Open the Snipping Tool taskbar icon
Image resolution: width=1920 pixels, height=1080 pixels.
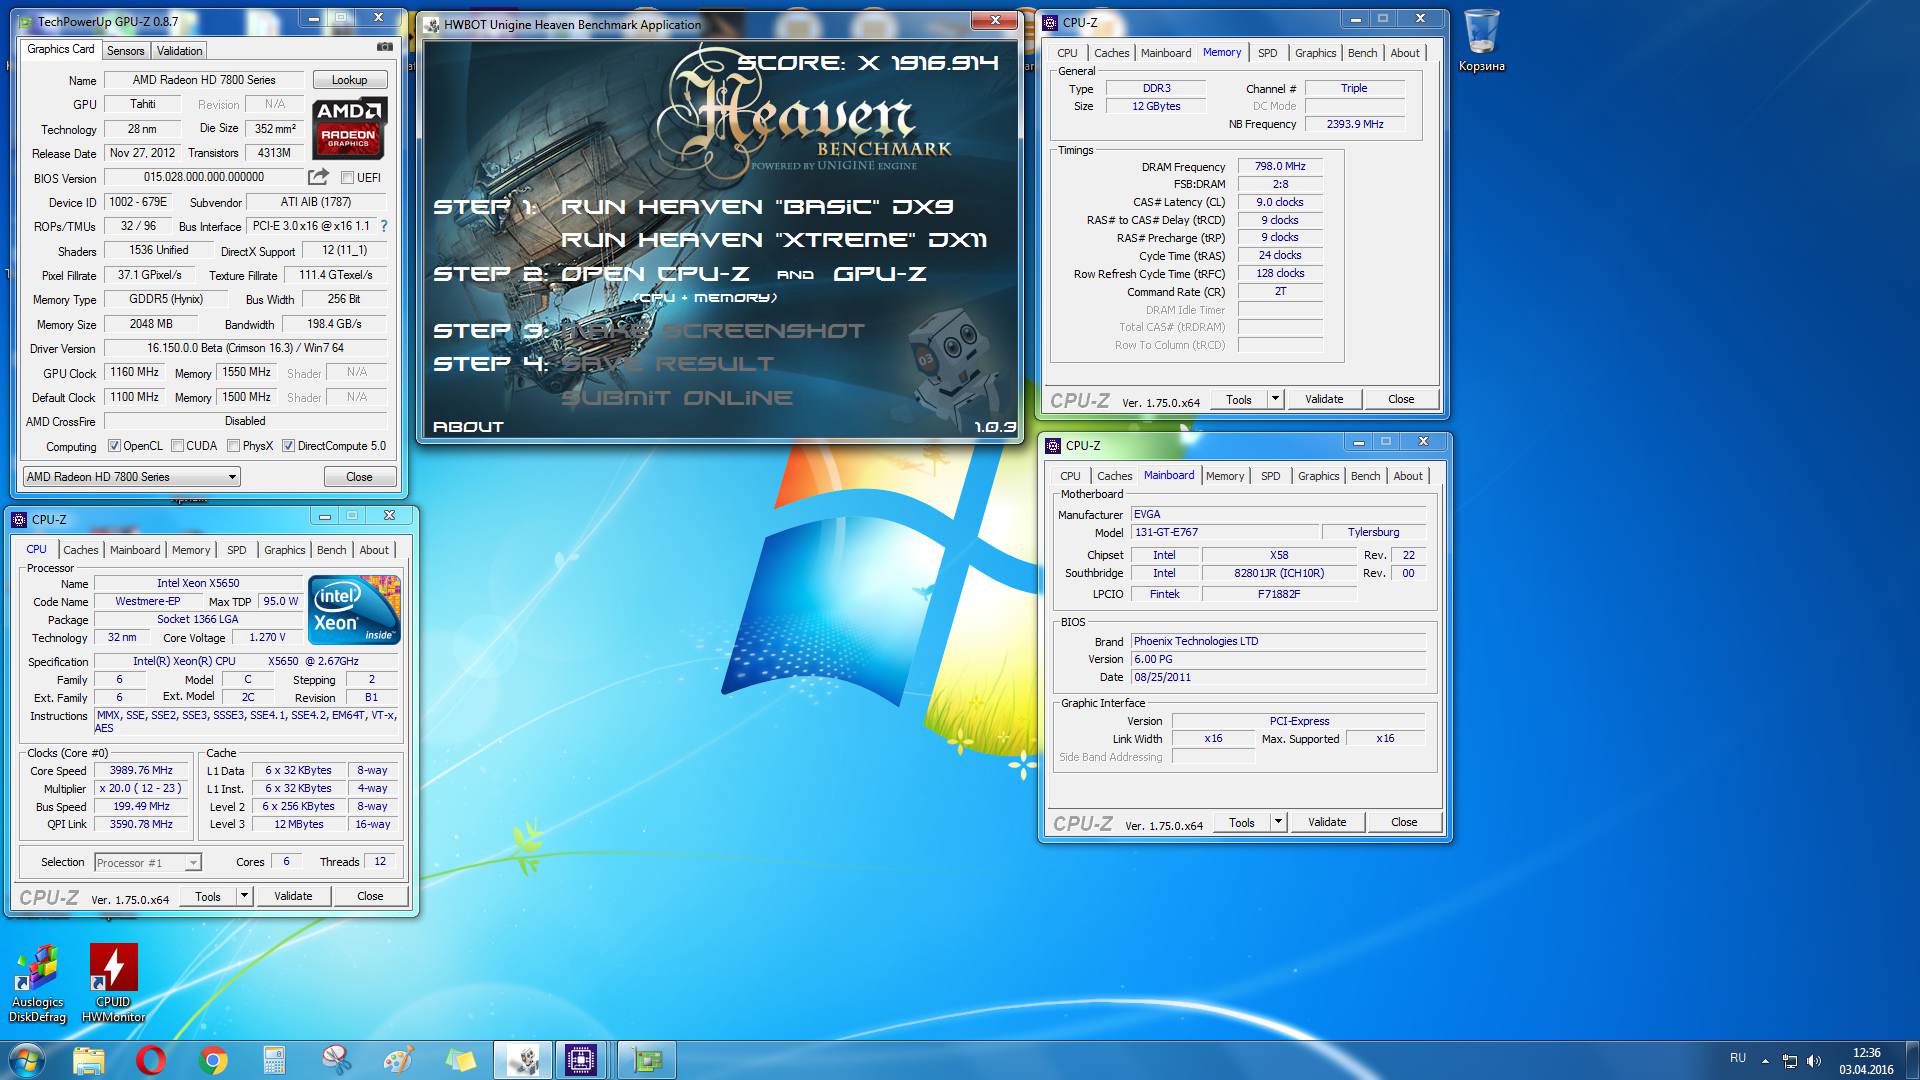337,1060
